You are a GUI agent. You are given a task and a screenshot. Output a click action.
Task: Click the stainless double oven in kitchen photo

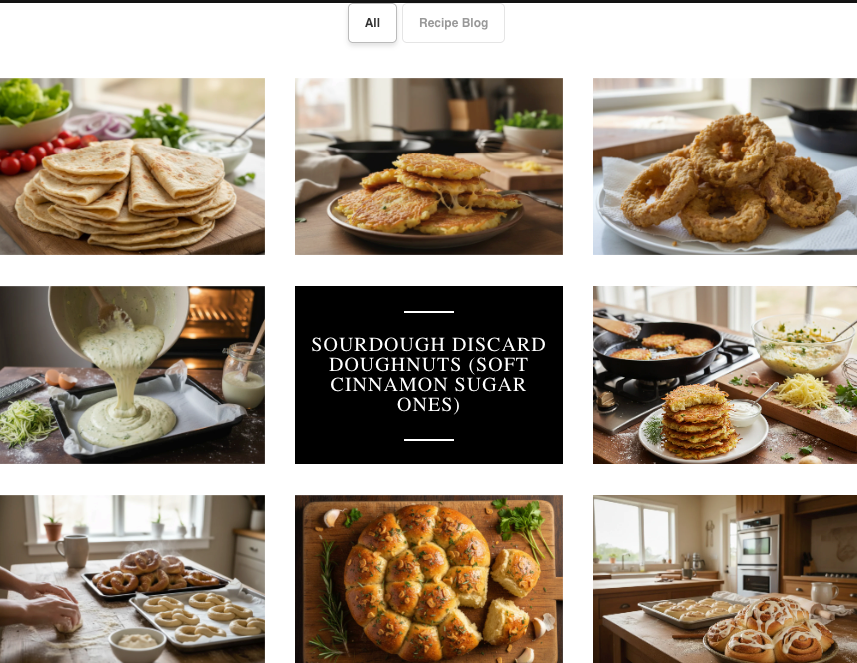pos(758,555)
